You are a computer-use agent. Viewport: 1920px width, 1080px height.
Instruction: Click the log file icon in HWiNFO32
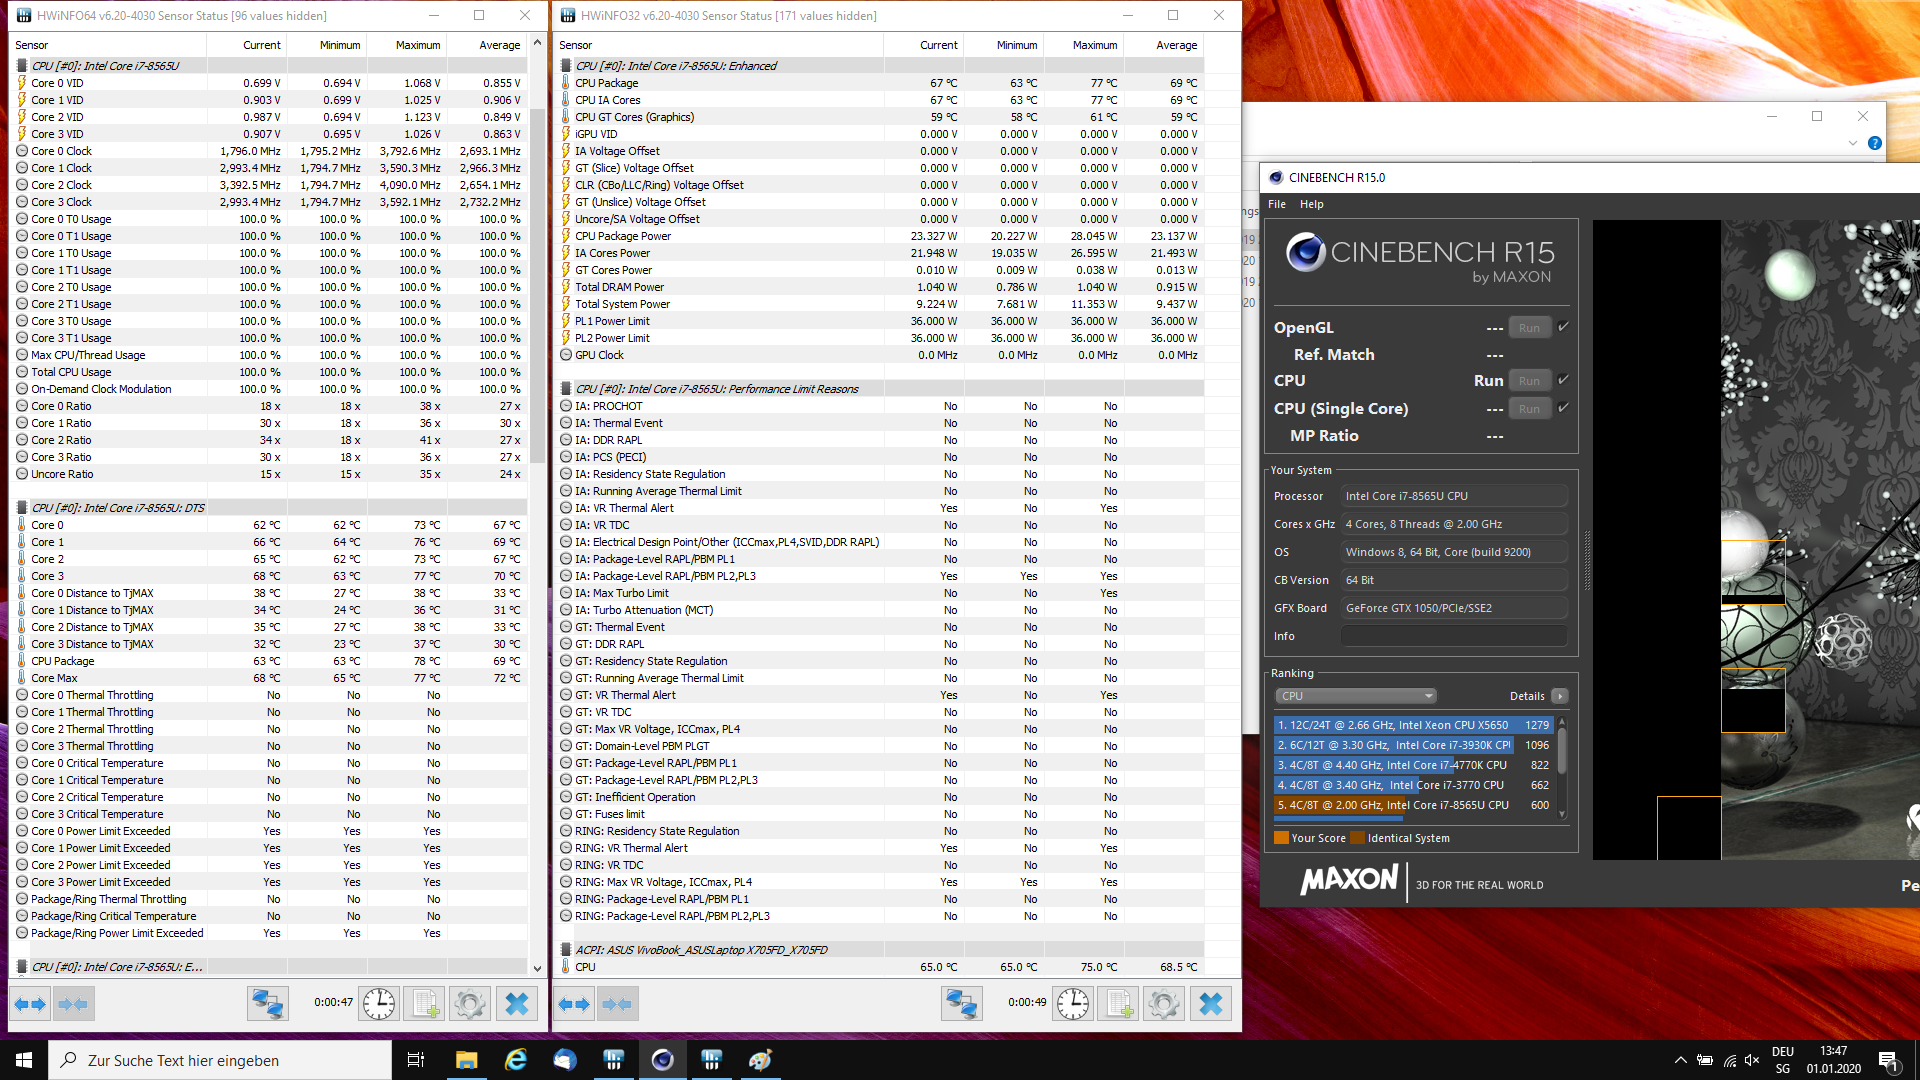click(1118, 1004)
